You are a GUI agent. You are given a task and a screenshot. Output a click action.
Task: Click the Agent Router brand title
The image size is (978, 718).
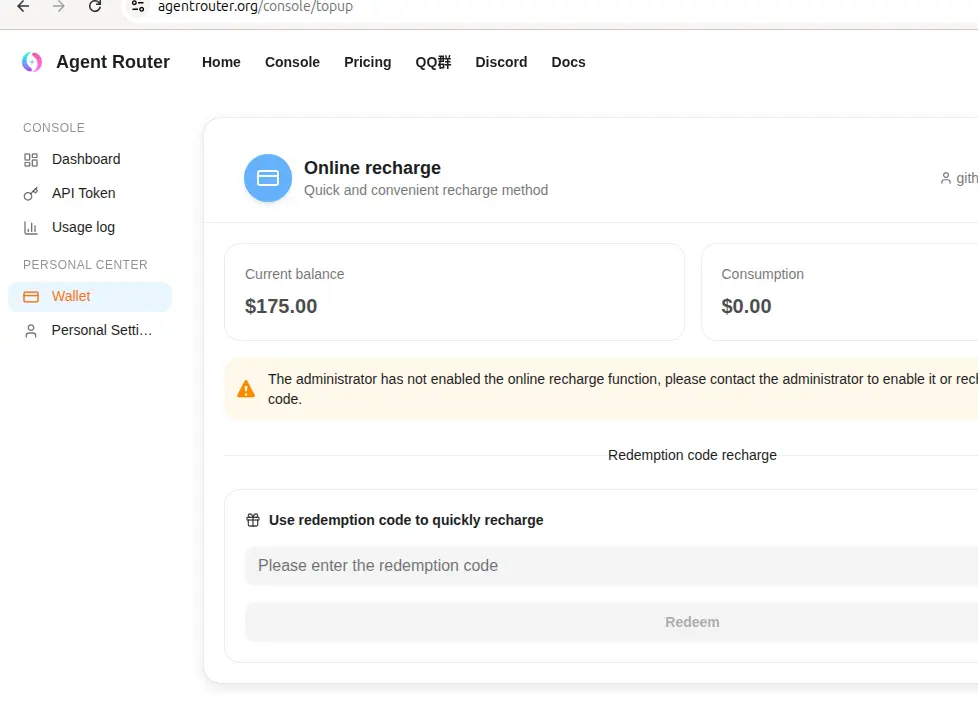pyautogui.click(x=113, y=62)
